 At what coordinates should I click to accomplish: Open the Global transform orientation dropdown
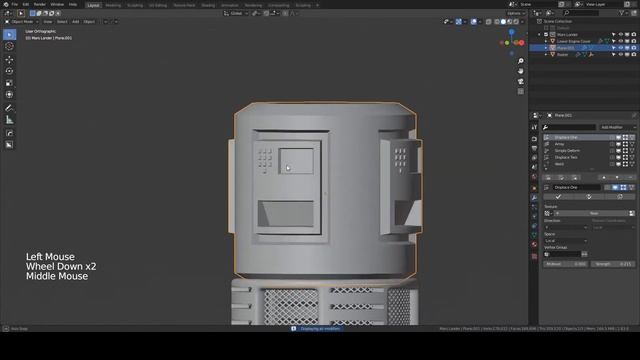click(236, 13)
